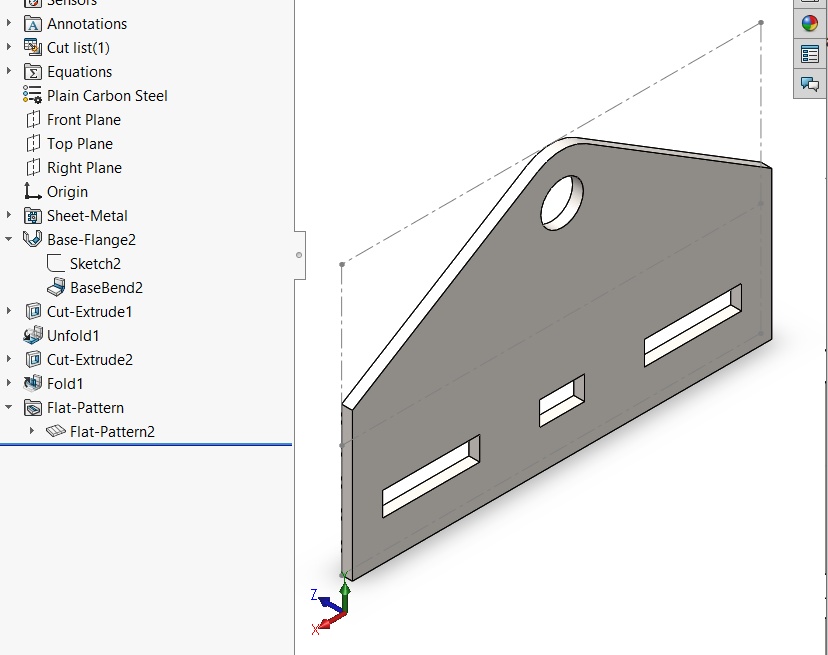Click the Plain Carbon Steel material icon
828x655 pixels.
[32, 96]
